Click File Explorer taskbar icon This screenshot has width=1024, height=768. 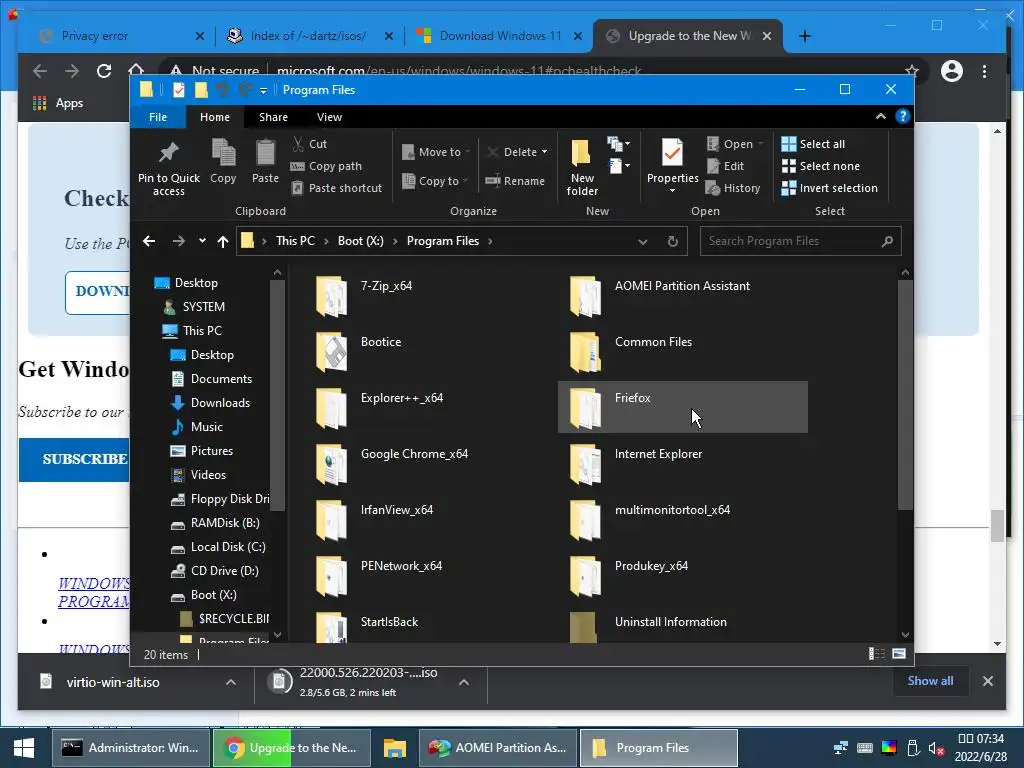coord(394,748)
